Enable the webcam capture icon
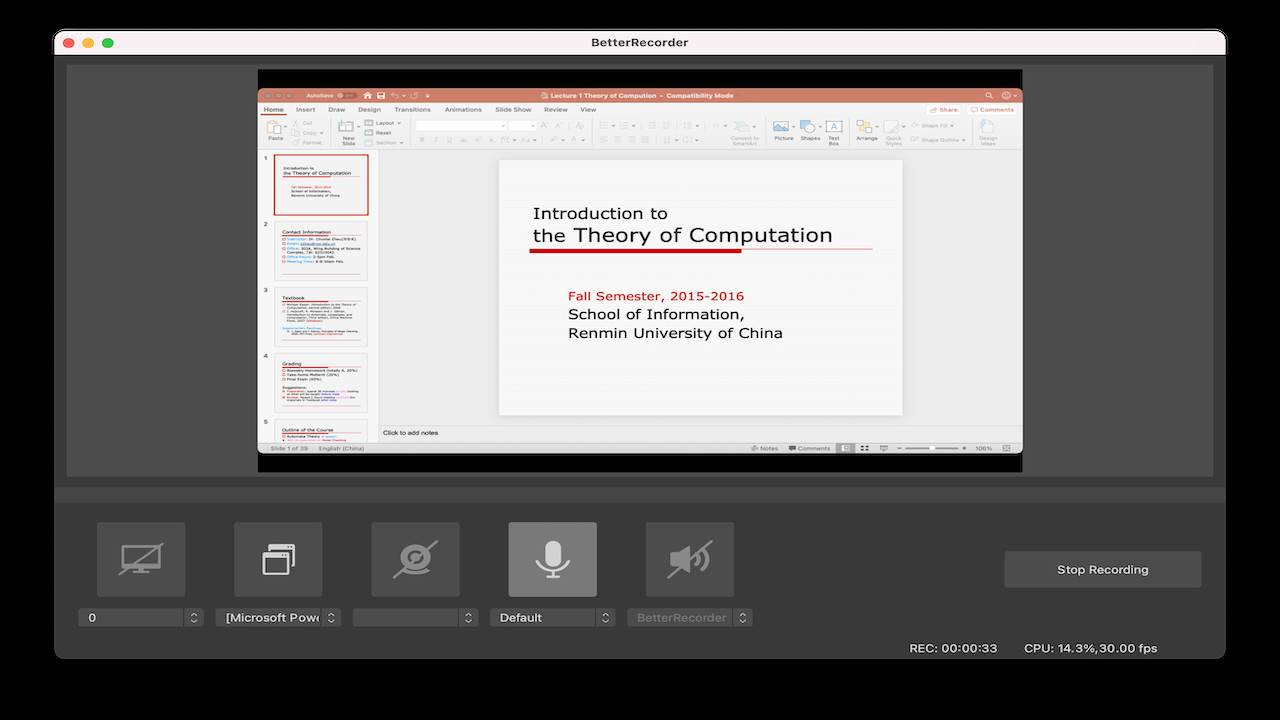Screen dimensions: 1280x720 click(x=415, y=559)
